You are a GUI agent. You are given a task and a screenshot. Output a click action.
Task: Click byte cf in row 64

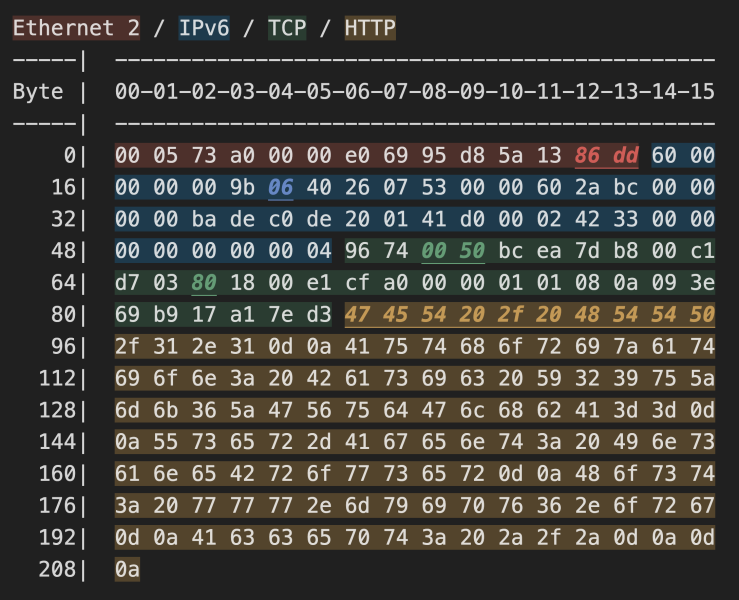(x=357, y=283)
